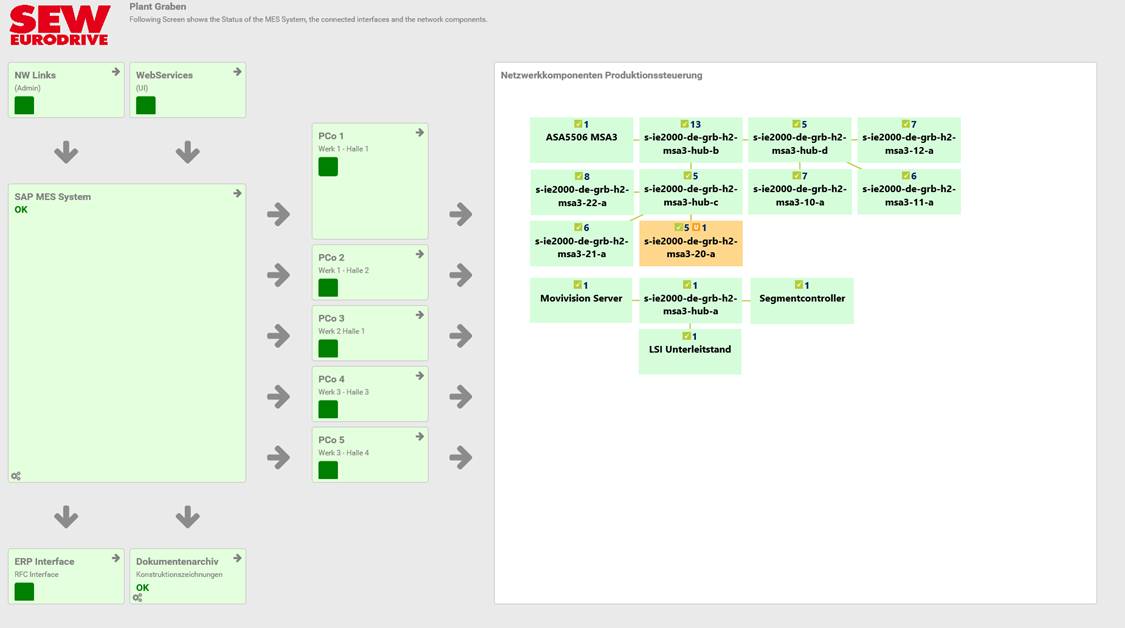Click green status square on PCo 1 card
The height and width of the screenshot is (628, 1125).
(x=326, y=167)
